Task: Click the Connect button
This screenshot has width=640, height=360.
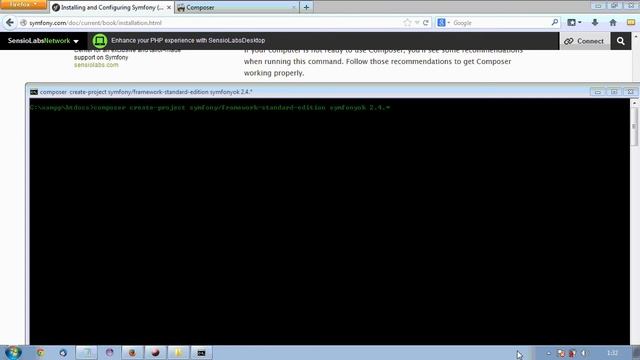Action: pyautogui.click(x=584, y=41)
